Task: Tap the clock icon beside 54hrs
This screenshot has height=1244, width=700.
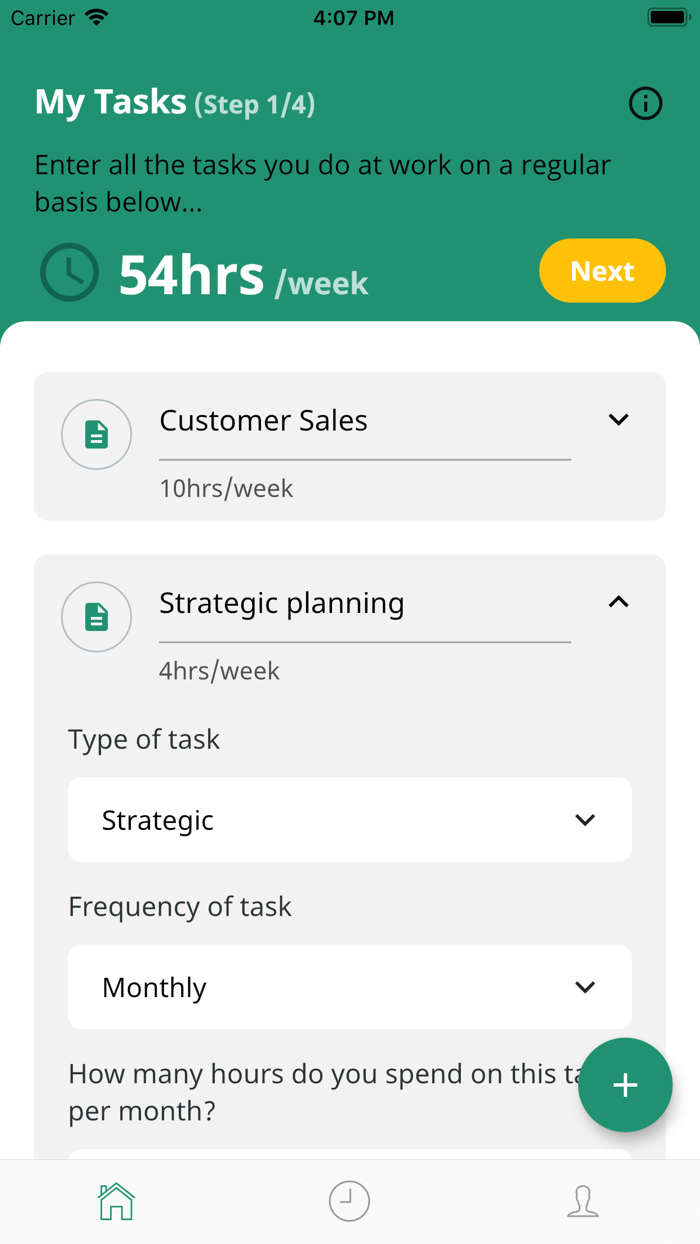Action: tap(69, 272)
